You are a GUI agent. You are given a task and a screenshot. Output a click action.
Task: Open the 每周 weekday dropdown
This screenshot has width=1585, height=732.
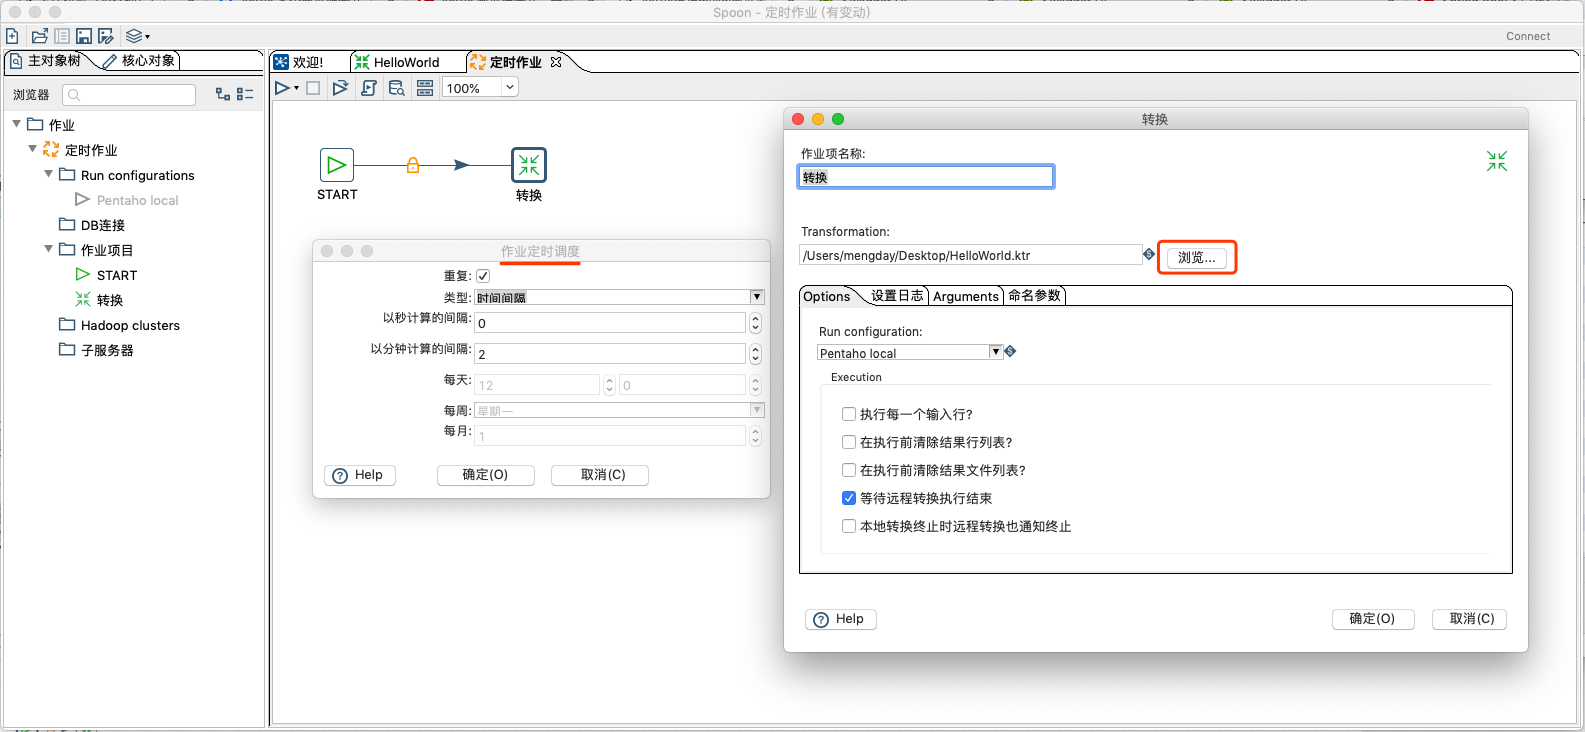click(757, 410)
